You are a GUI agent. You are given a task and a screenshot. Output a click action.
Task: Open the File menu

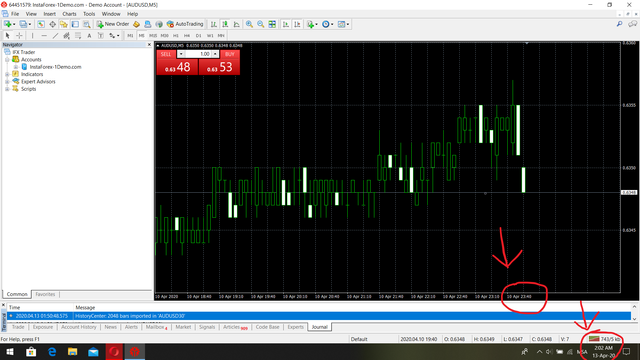click(15, 14)
